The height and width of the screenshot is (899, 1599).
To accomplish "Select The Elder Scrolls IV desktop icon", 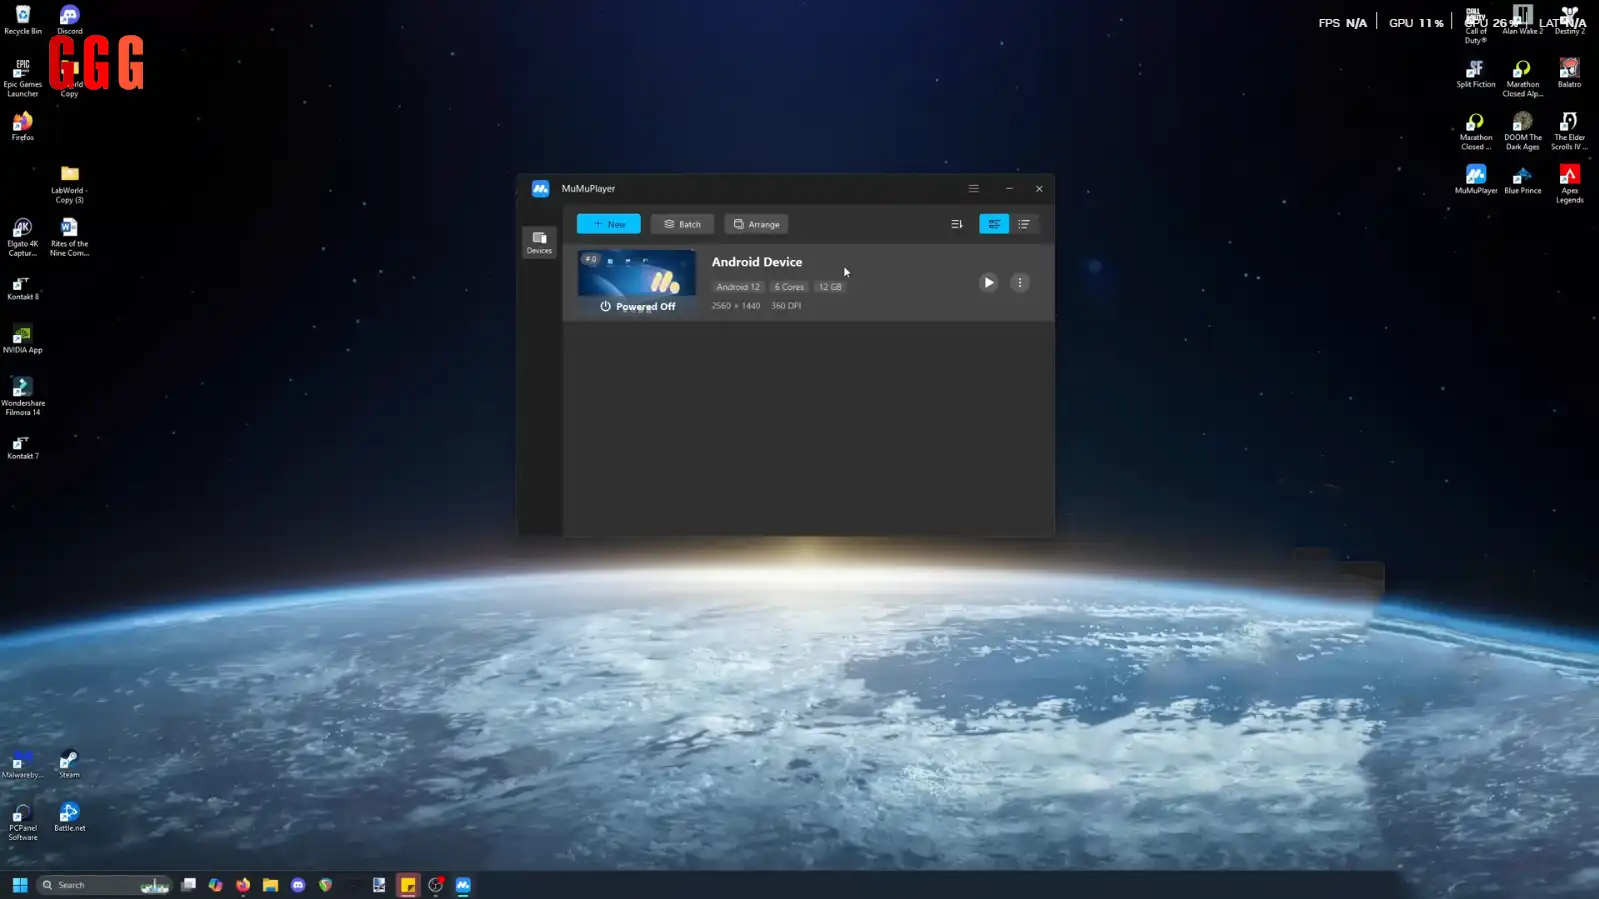I will click(1570, 131).
